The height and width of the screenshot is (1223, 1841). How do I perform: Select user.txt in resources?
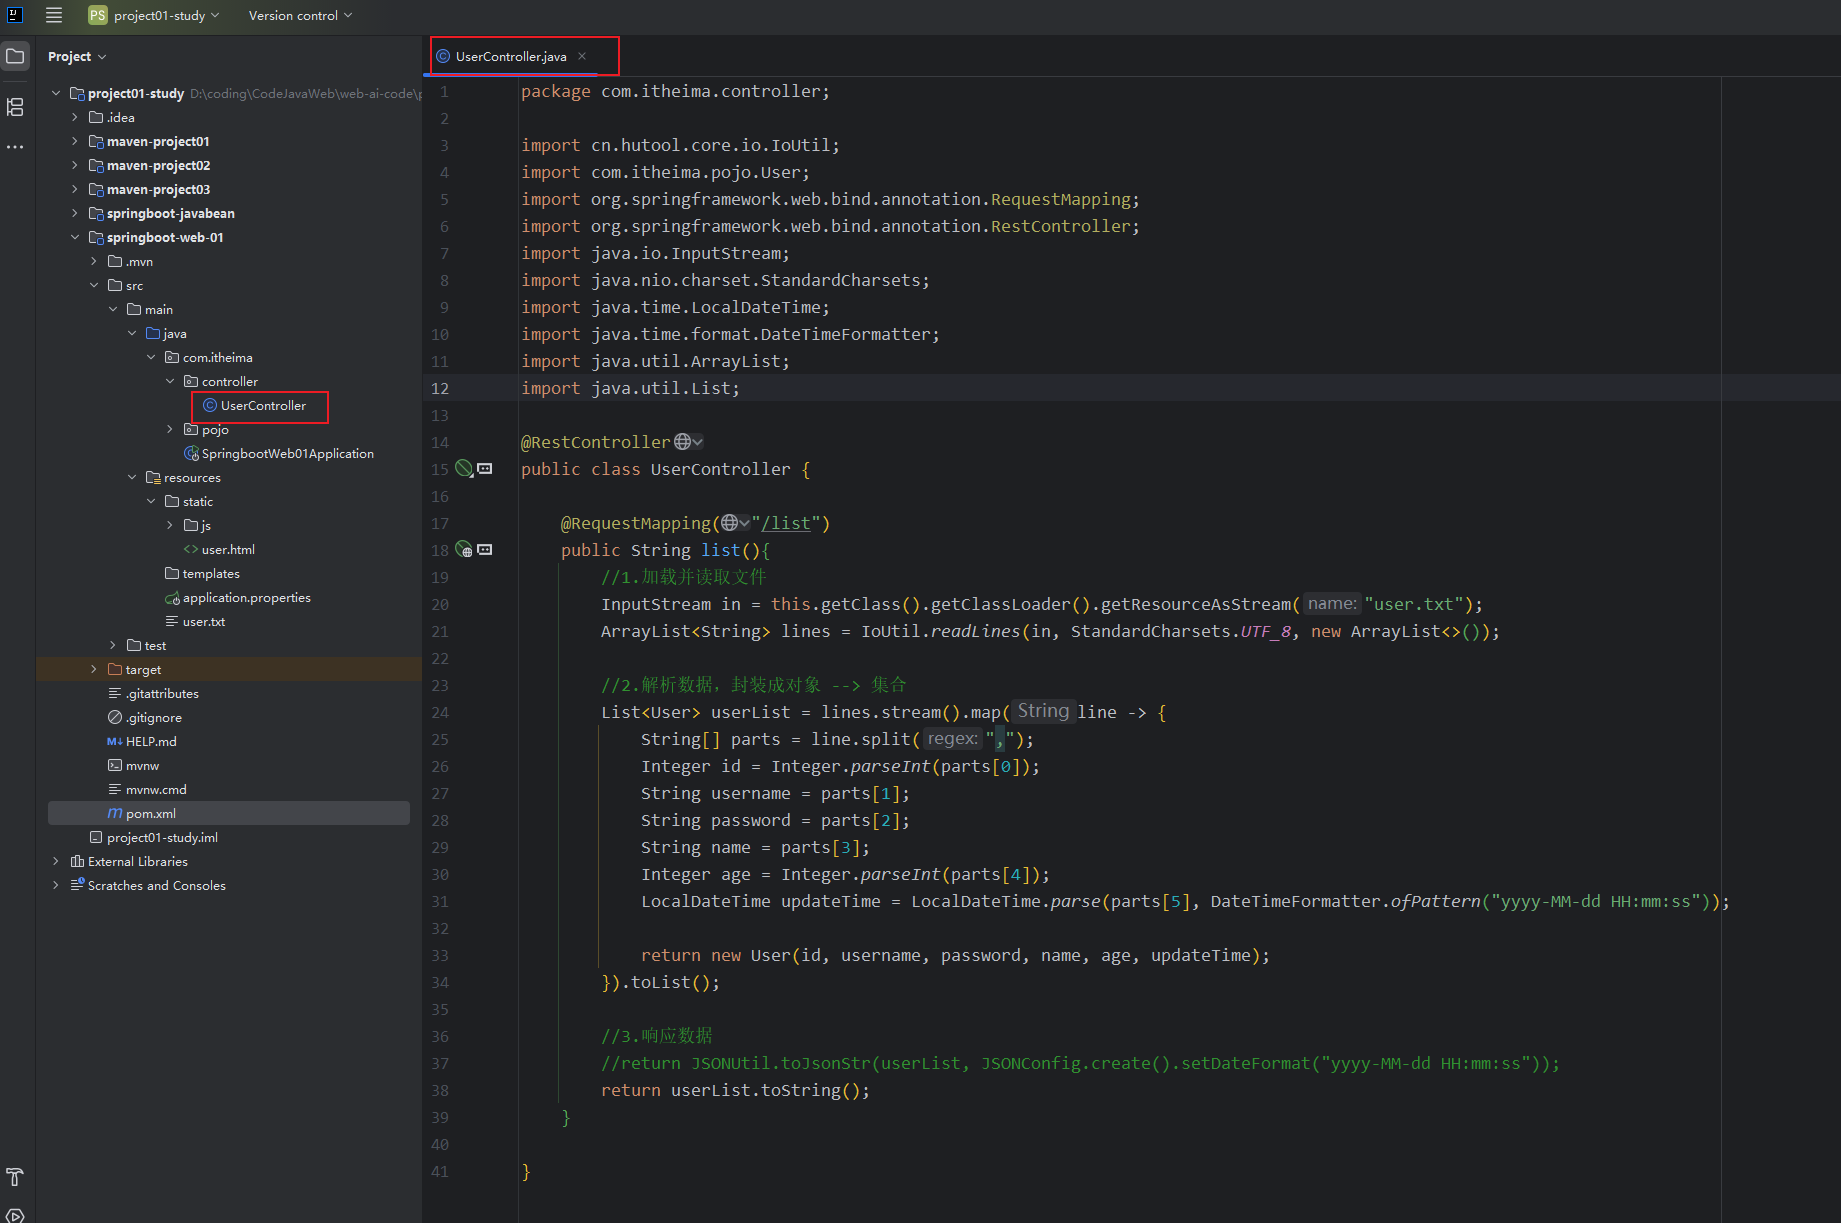click(195, 621)
